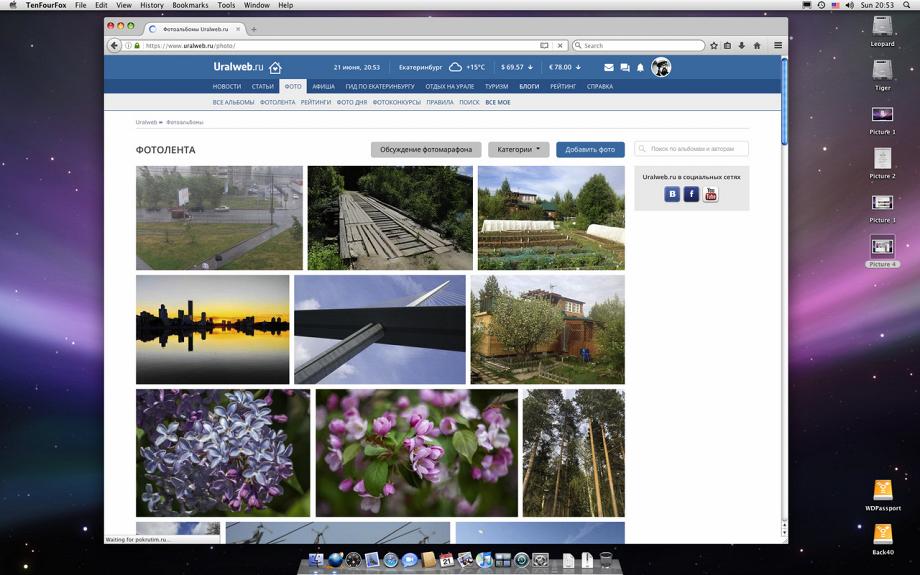Open ВСЕ МОЕ submenu link
Viewport: 920px width, 575px height.
pos(498,102)
